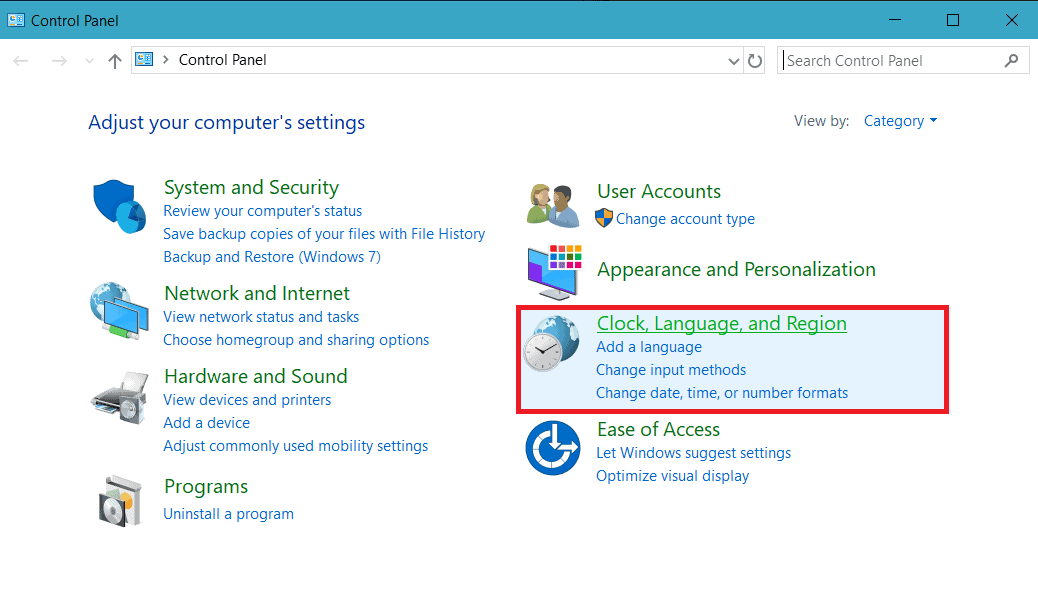The image size is (1038, 606).
Task: Maximize the Control Panel window
Action: [x=953, y=20]
